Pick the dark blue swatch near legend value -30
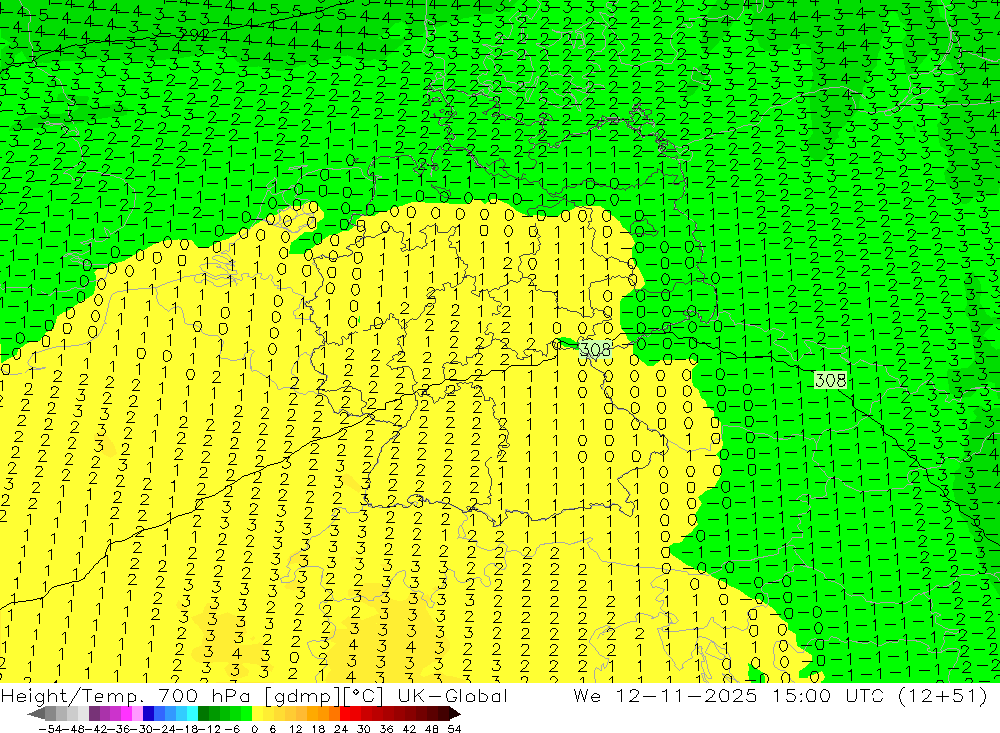The width and height of the screenshot is (1000, 733). 149,713
